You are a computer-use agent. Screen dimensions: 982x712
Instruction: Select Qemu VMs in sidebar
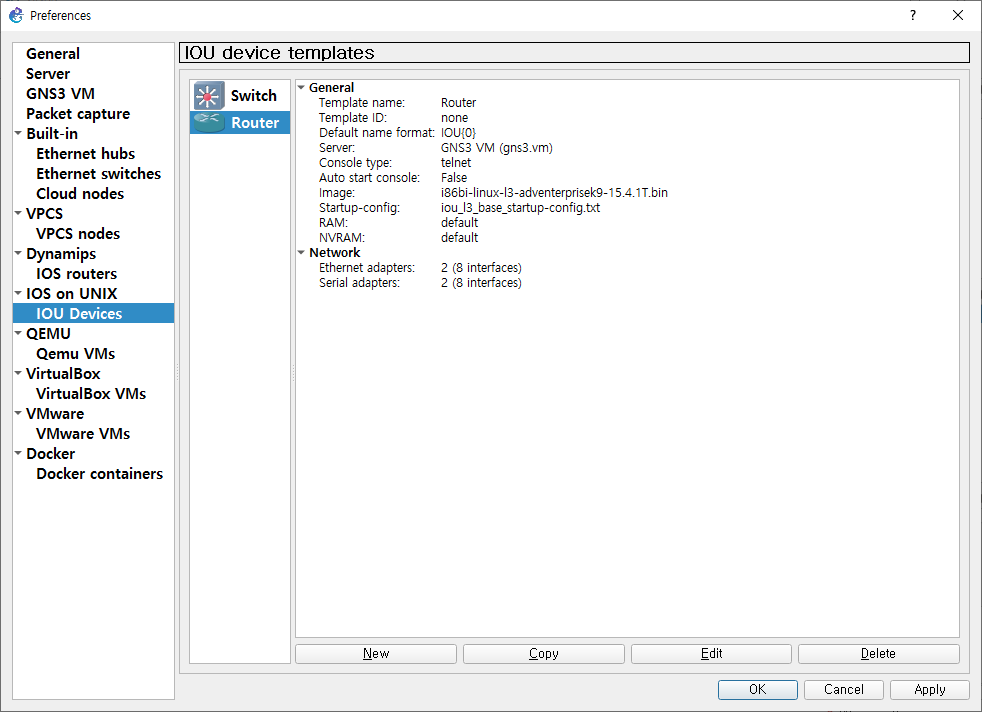[x=75, y=354]
